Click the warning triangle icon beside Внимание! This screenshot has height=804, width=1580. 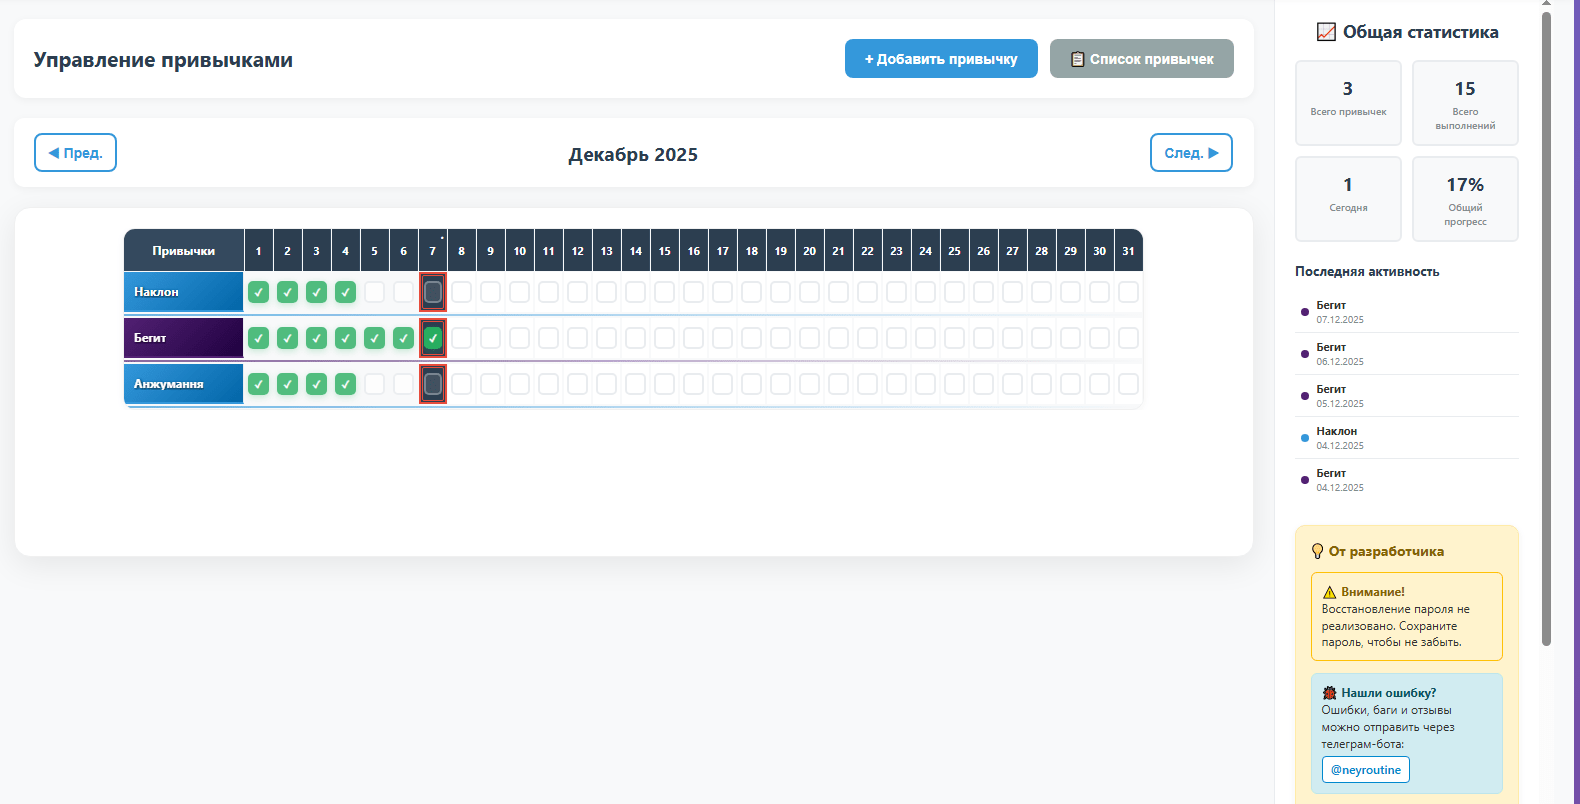[x=1329, y=592]
